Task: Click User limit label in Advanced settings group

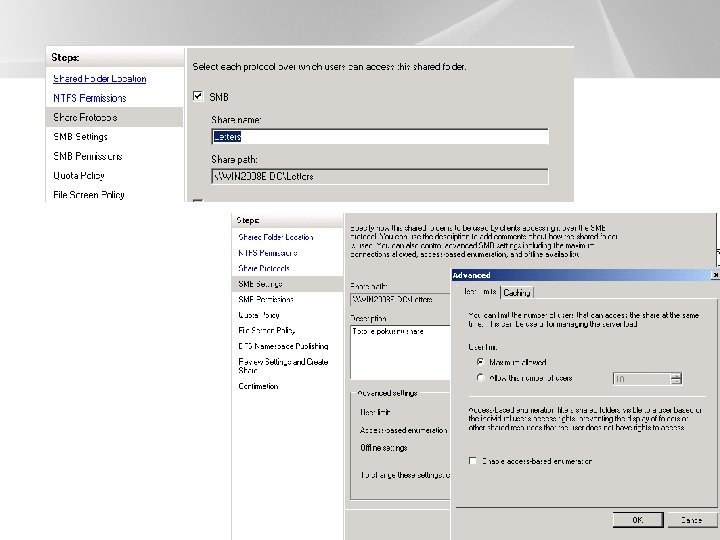Action: pos(375,412)
